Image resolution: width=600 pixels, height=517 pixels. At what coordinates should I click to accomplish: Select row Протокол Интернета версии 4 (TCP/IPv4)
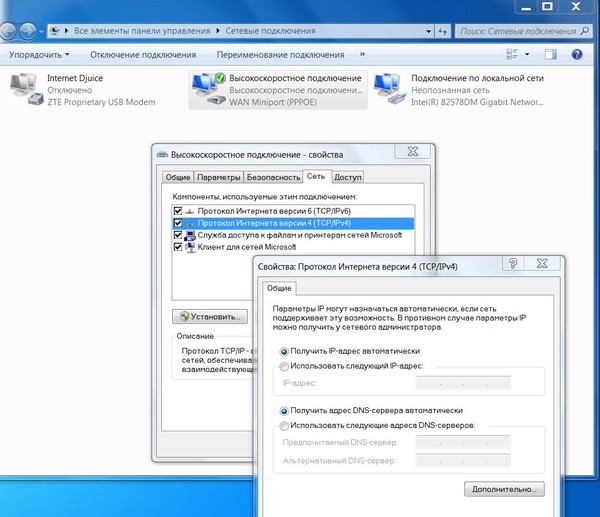coord(293,223)
